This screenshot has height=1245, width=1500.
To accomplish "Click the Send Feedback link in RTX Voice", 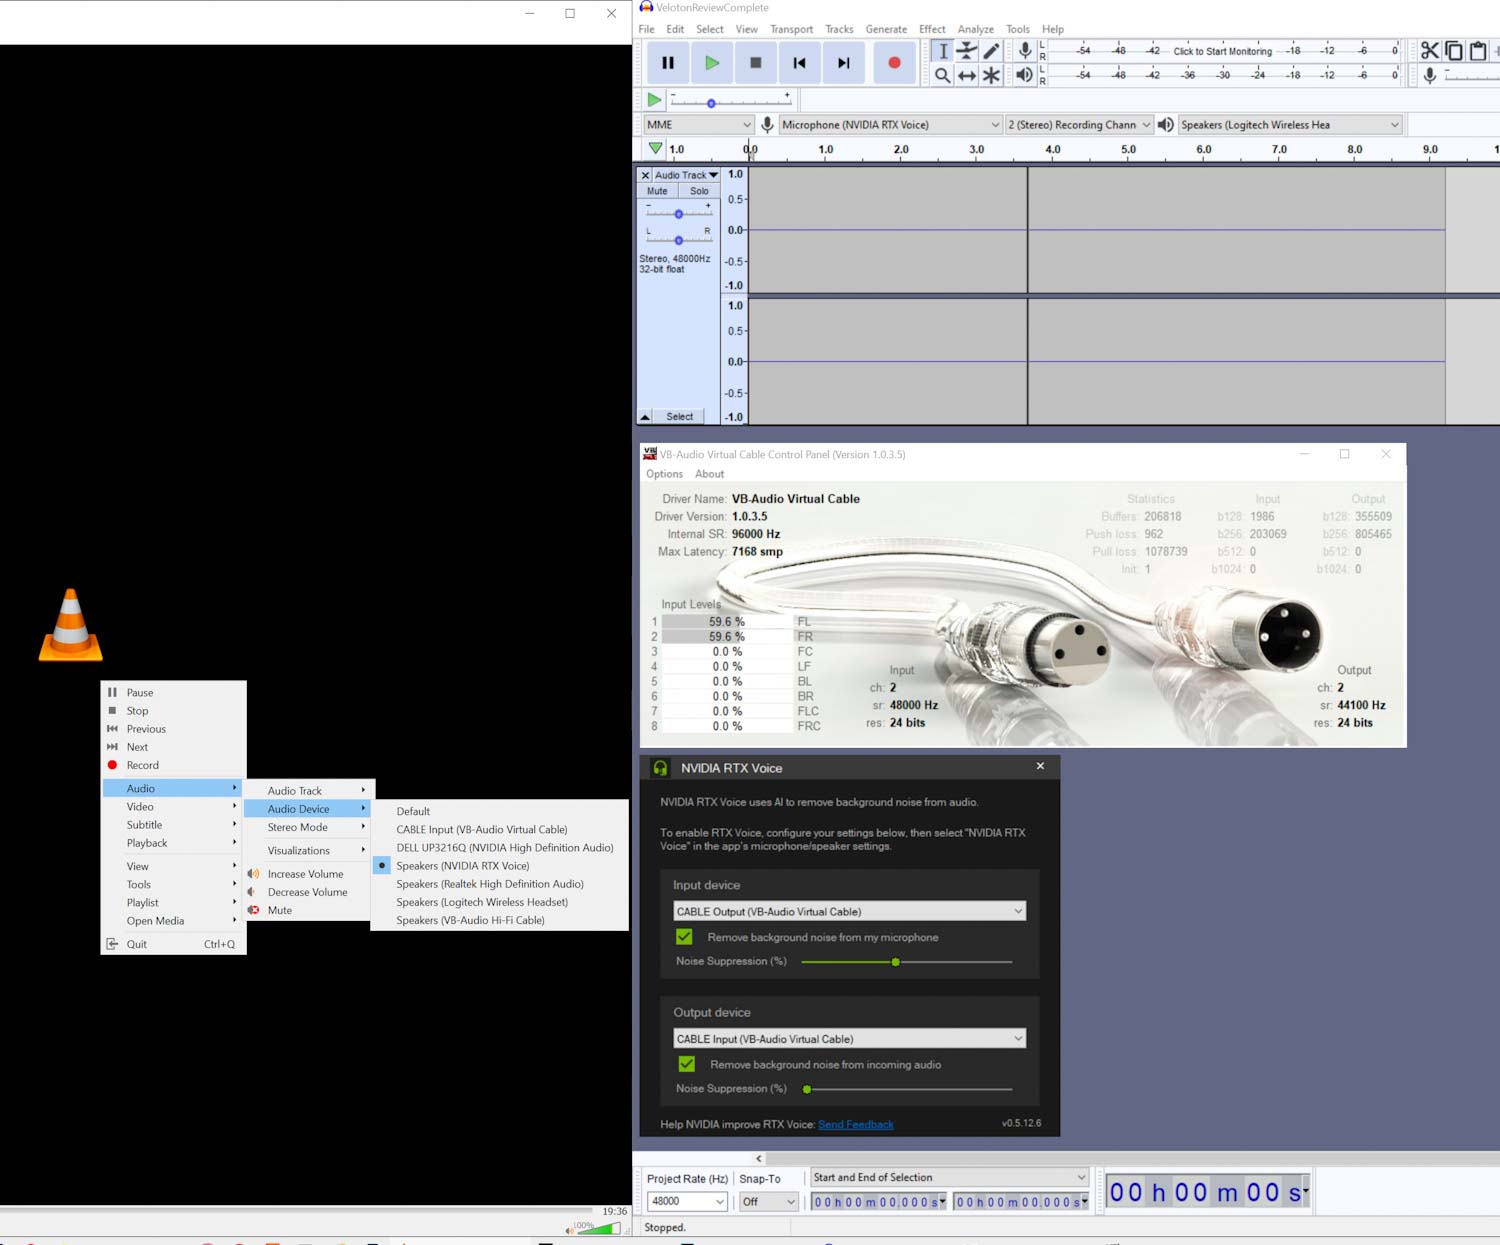I will coord(855,1124).
